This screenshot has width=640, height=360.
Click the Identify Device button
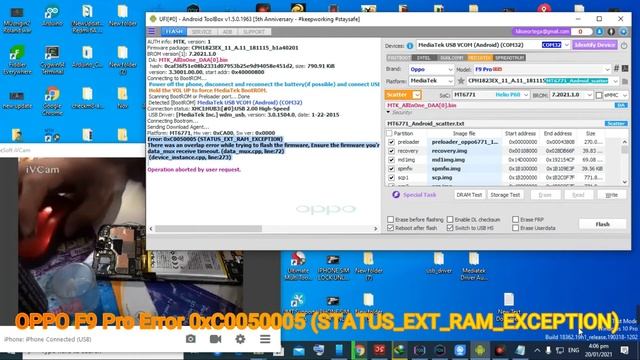click(594, 45)
